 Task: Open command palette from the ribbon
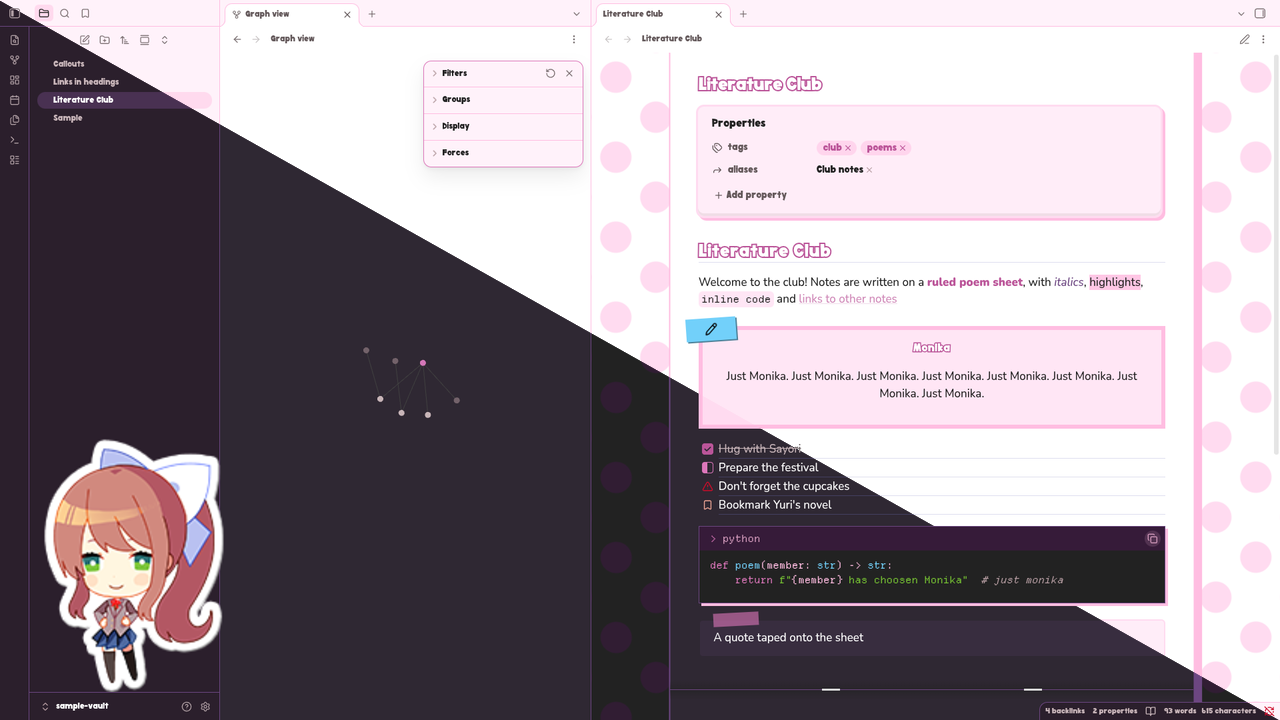click(x=14, y=140)
